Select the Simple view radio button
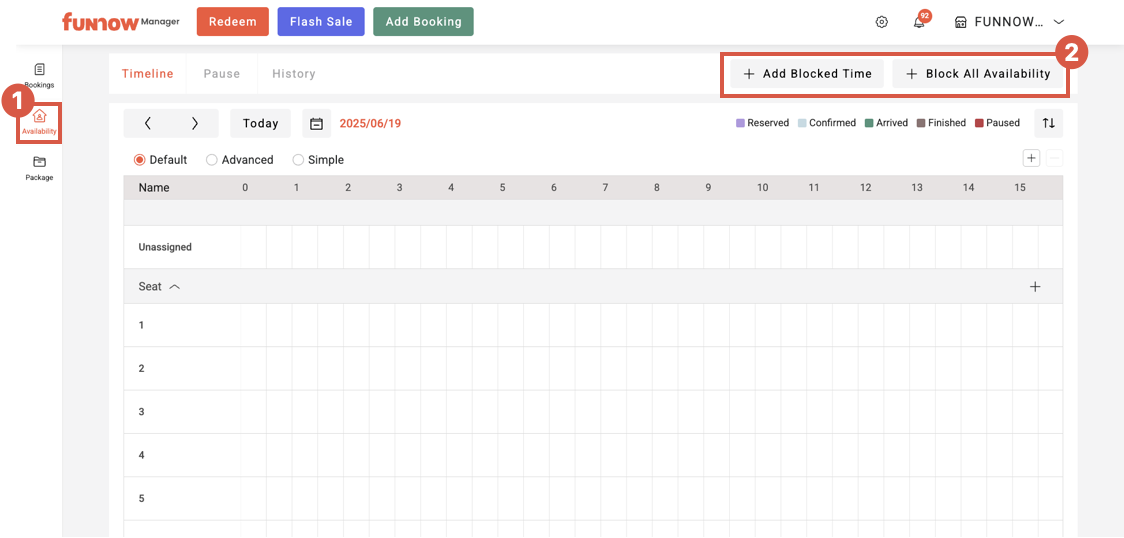The width and height of the screenshot is (1124, 538). click(x=298, y=160)
